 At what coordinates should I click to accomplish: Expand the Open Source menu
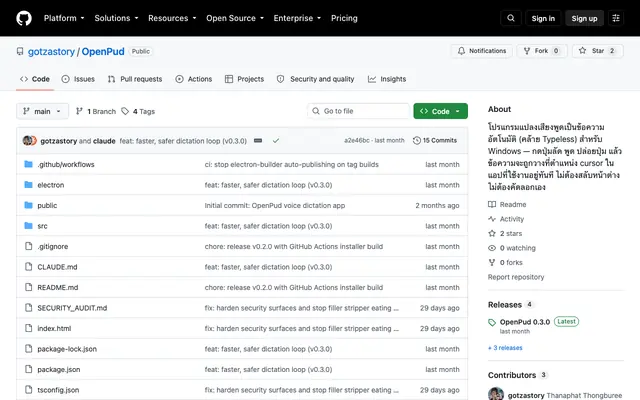coord(235,18)
